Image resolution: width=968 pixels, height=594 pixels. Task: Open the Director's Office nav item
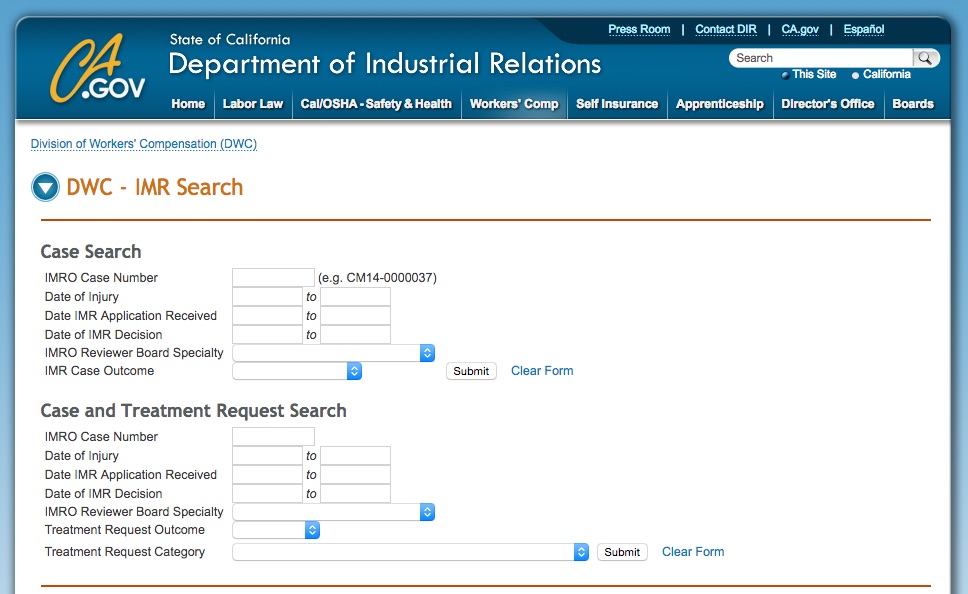pyautogui.click(x=828, y=104)
